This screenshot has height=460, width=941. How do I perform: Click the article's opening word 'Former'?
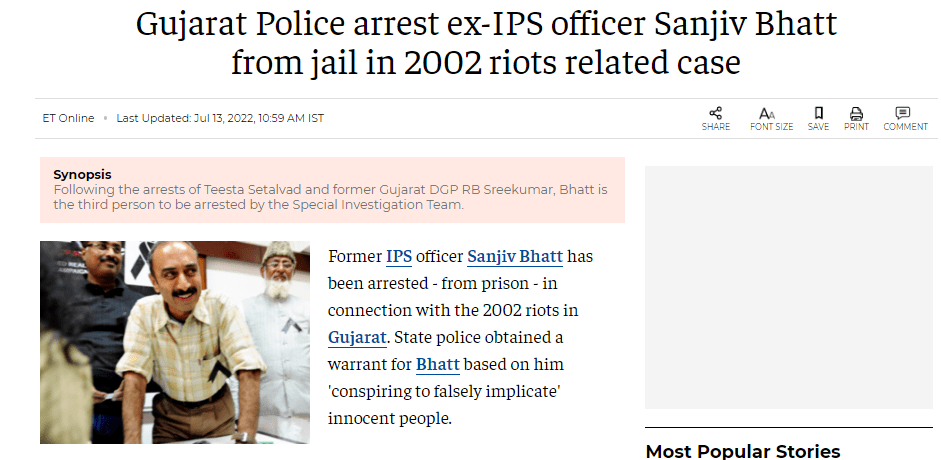(354, 257)
